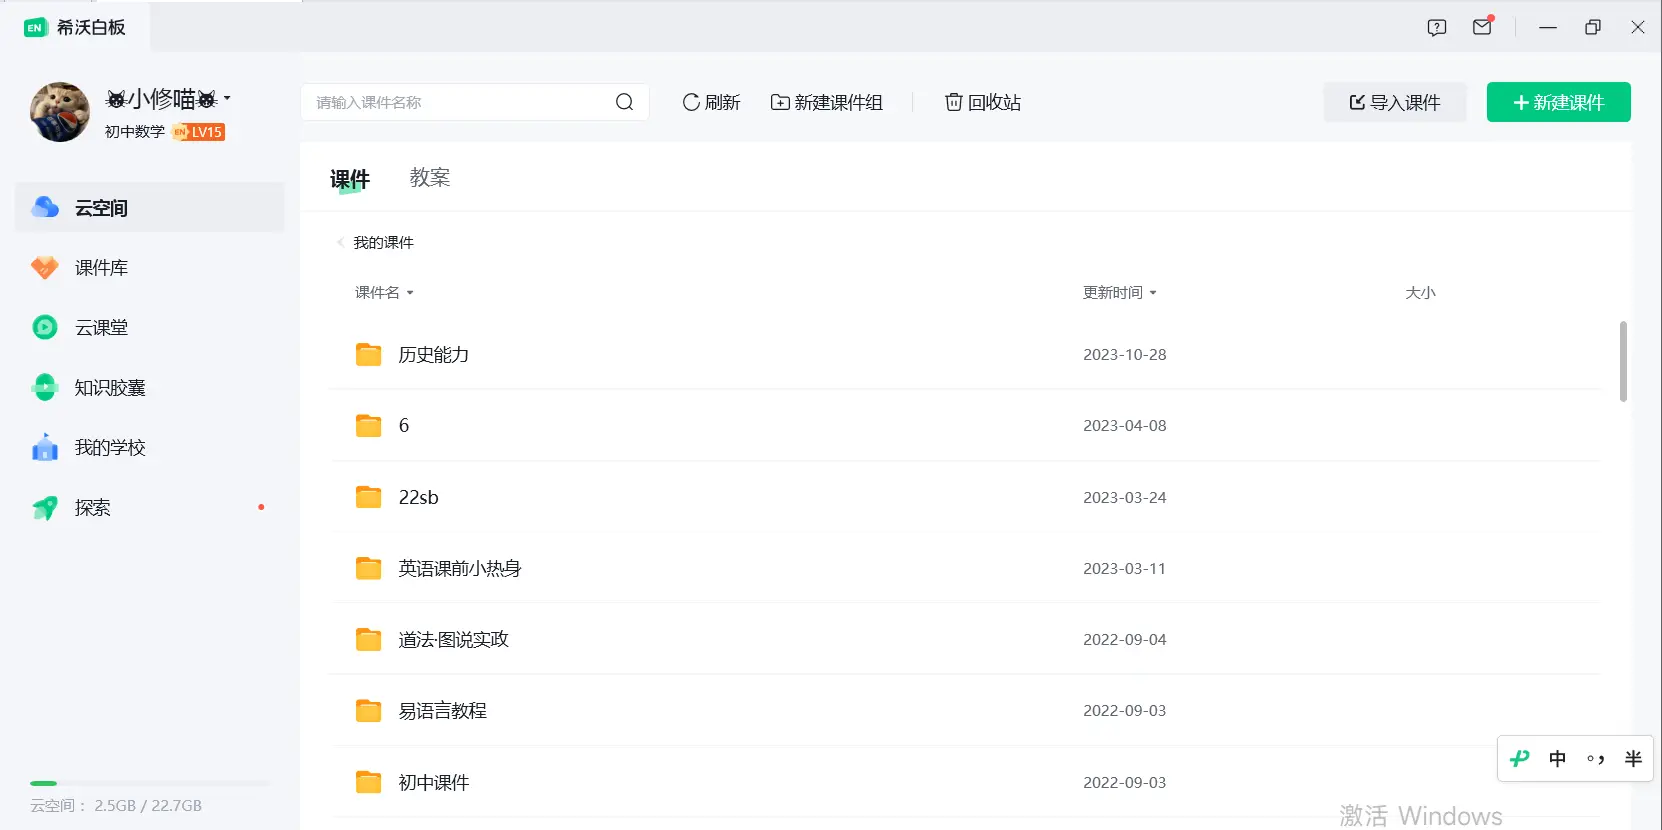Sort by 更新时间 column dropdown
The width and height of the screenshot is (1662, 830).
click(x=1119, y=293)
